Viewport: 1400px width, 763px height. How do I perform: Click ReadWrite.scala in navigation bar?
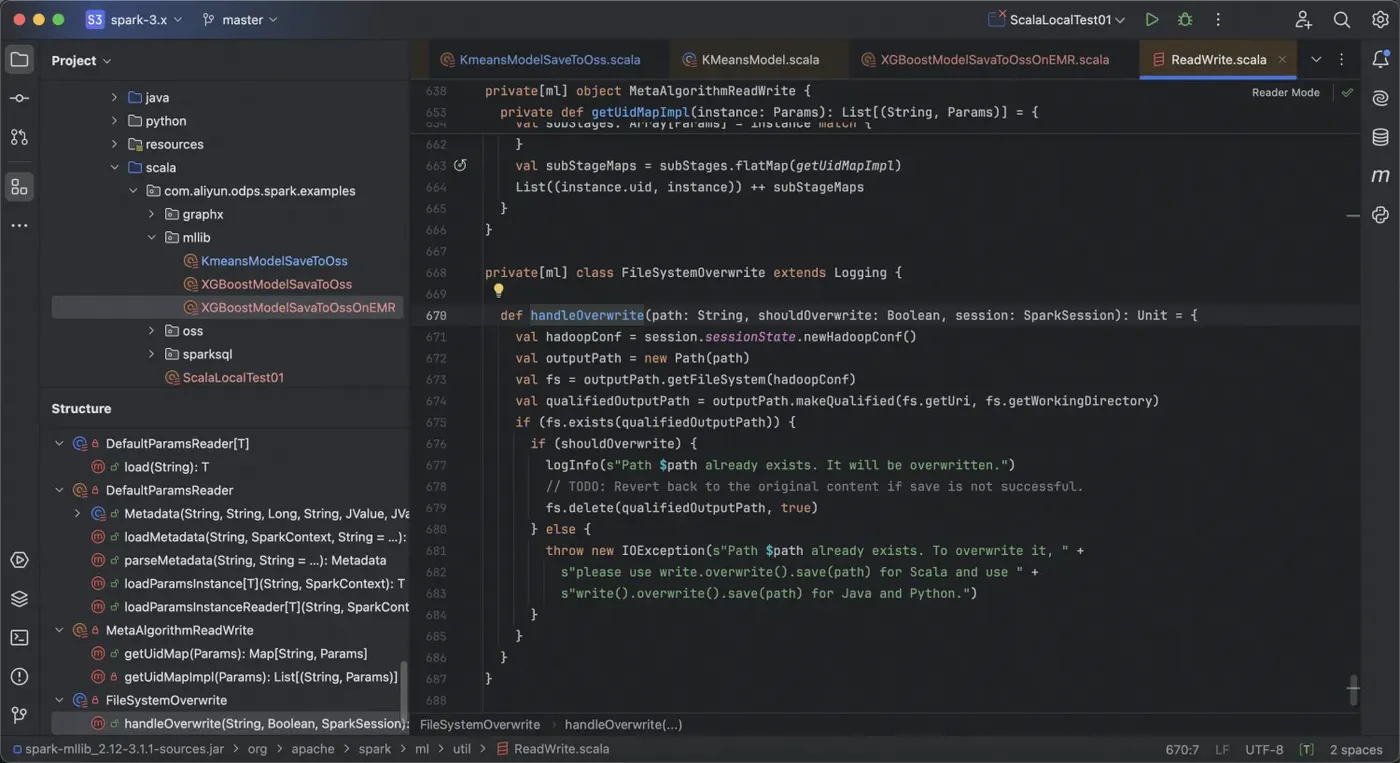pos(553,749)
